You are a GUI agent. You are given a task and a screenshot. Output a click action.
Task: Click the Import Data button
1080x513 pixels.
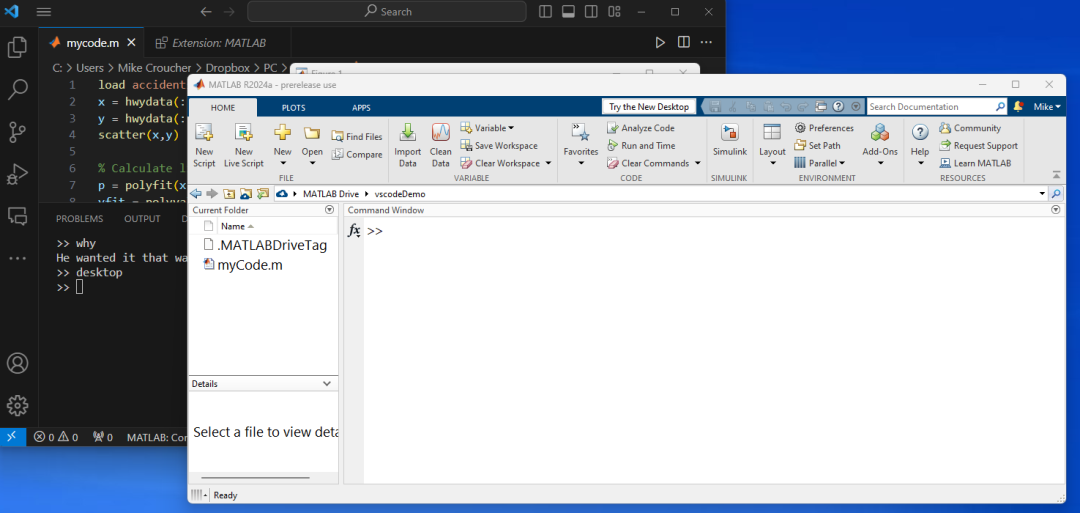(408, 145)
